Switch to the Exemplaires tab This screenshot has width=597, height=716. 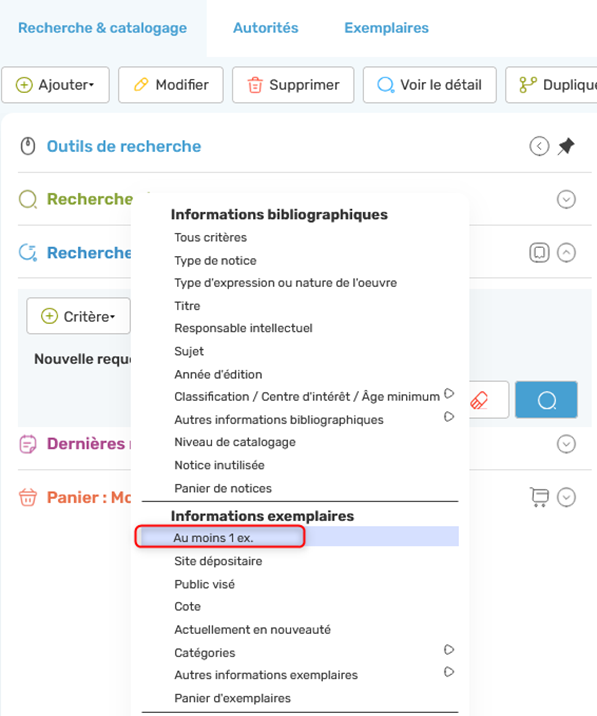click(x=386, y=28)
